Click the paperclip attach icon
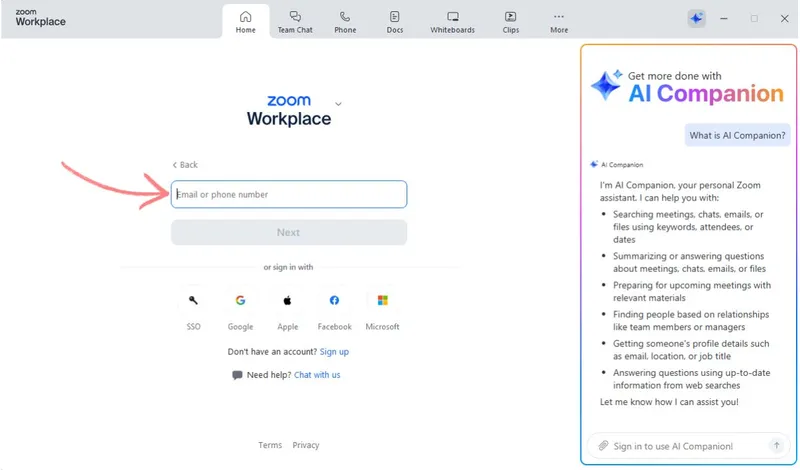This screenshot has height=470, width=800. click(603, 445)
